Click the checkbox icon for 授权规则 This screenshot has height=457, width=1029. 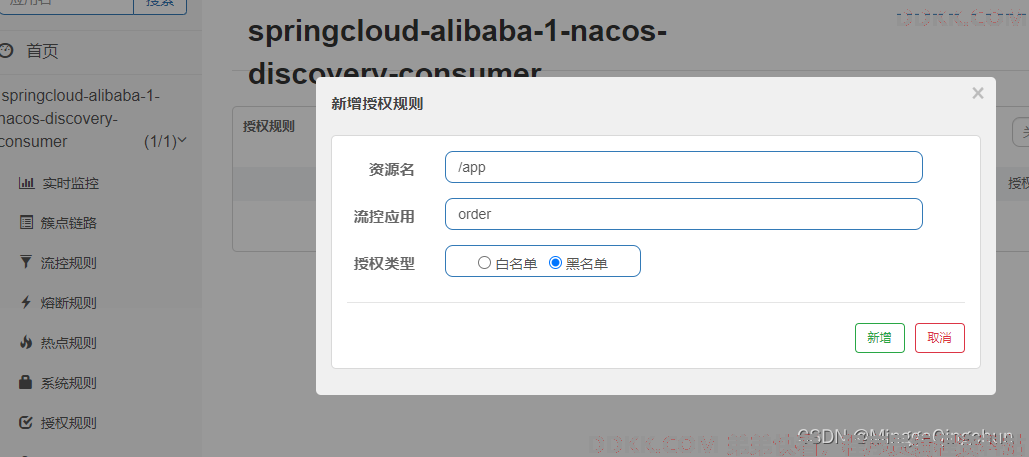(26, 422)
